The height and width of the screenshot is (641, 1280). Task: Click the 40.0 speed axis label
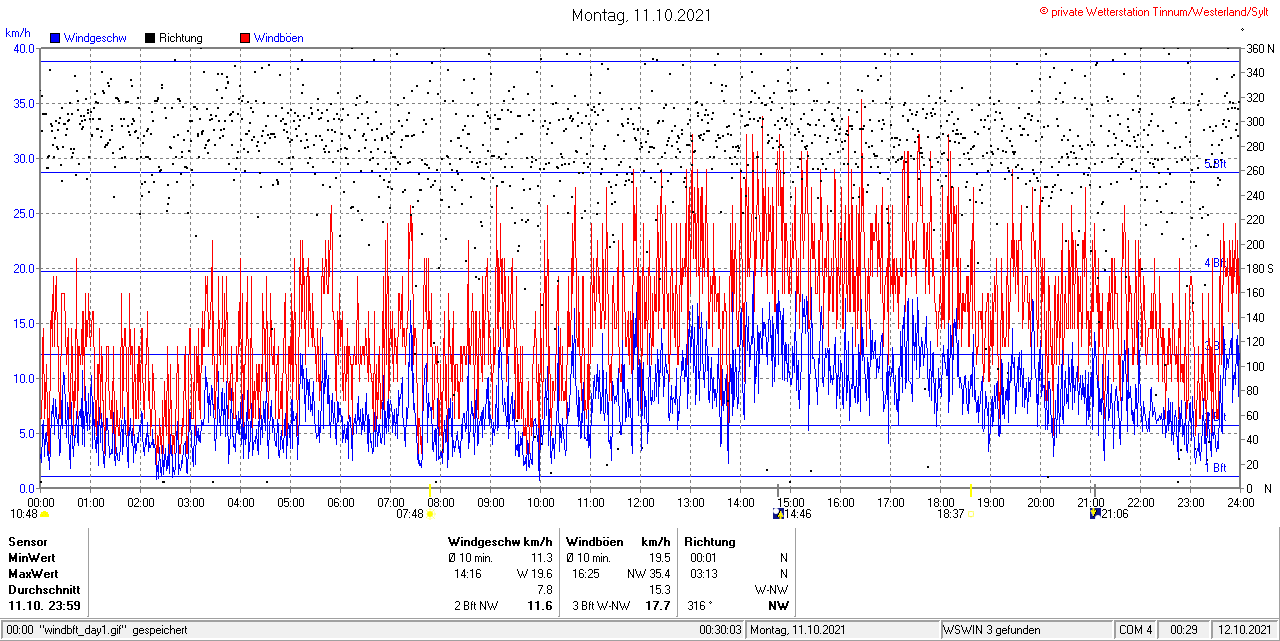[23, 48]
